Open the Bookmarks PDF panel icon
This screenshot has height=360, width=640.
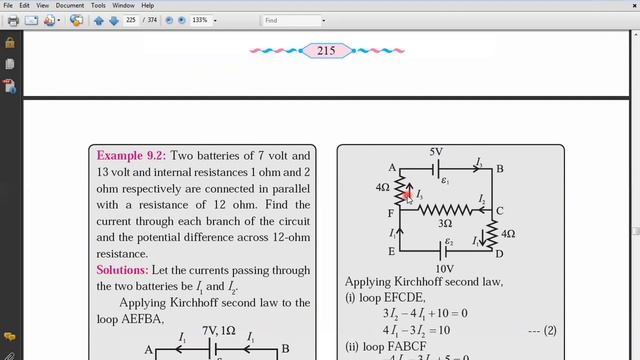coord(10,86)
